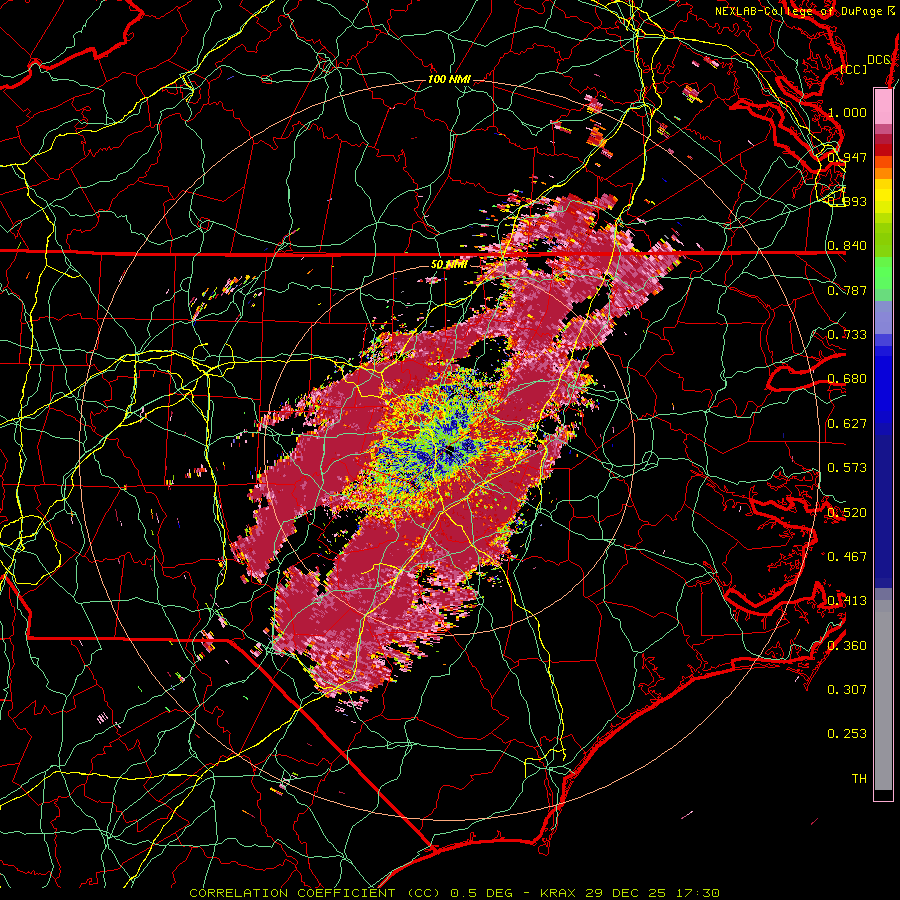Select the 0.360 color scale value
The height and width of the screenshot is (900, 900).
click(x=847, y=646)
